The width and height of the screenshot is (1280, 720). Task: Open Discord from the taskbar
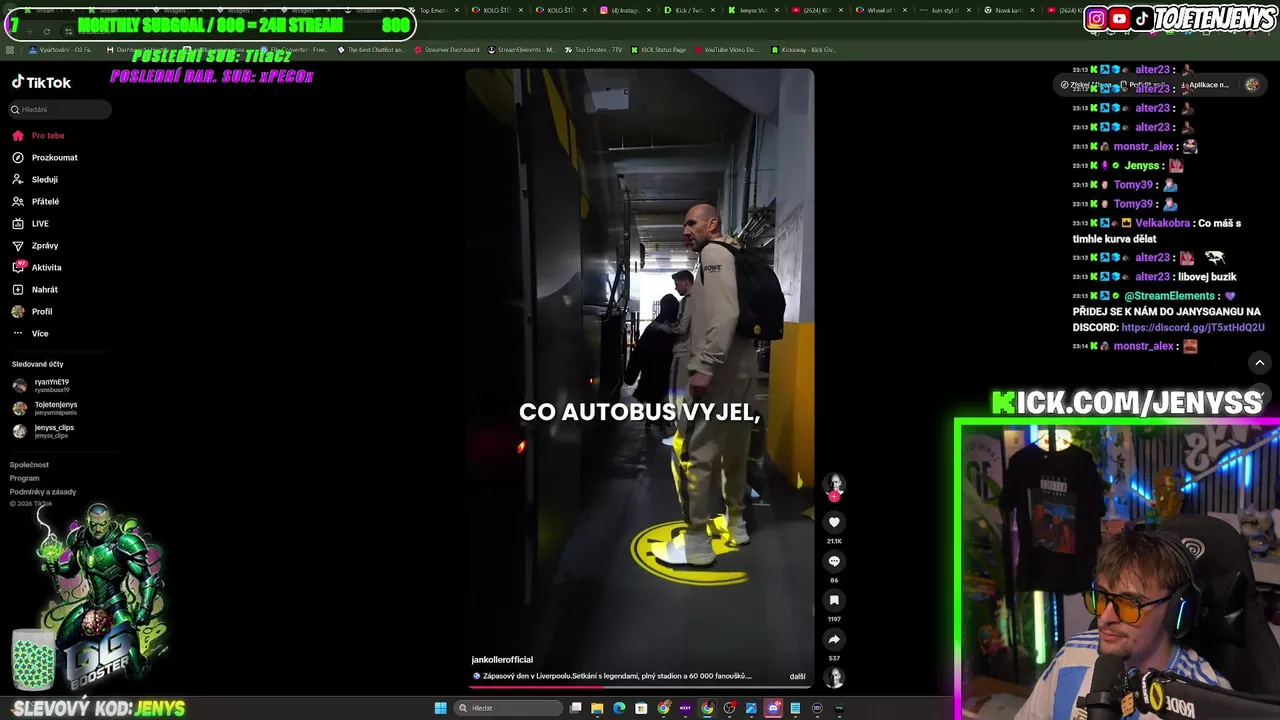click(x=773, y=708)
